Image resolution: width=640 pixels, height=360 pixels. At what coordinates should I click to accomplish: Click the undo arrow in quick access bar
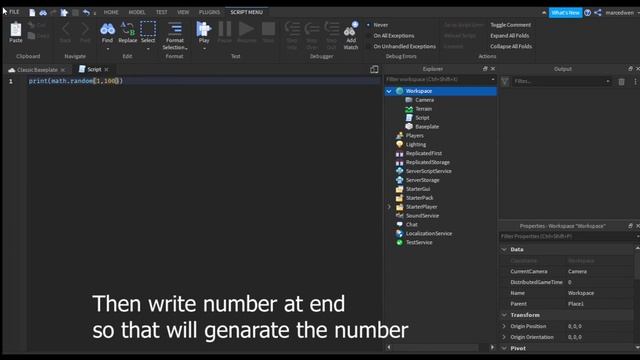coord(86,13)
